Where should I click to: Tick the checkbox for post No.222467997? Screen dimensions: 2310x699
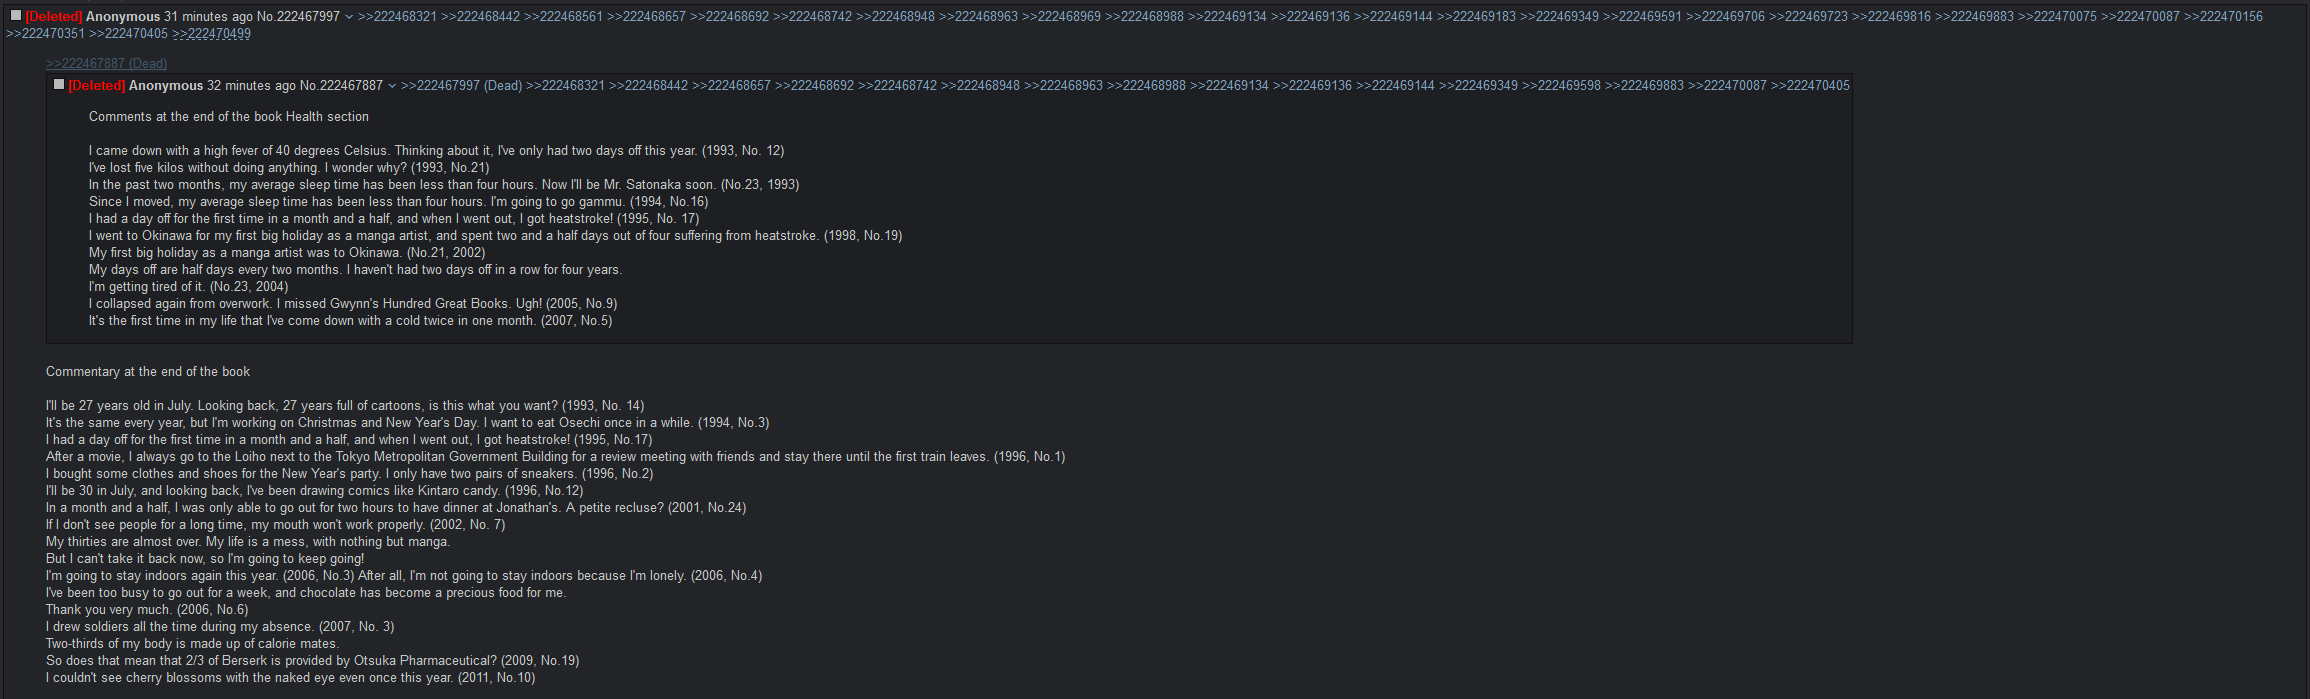(x=16, y=15)
